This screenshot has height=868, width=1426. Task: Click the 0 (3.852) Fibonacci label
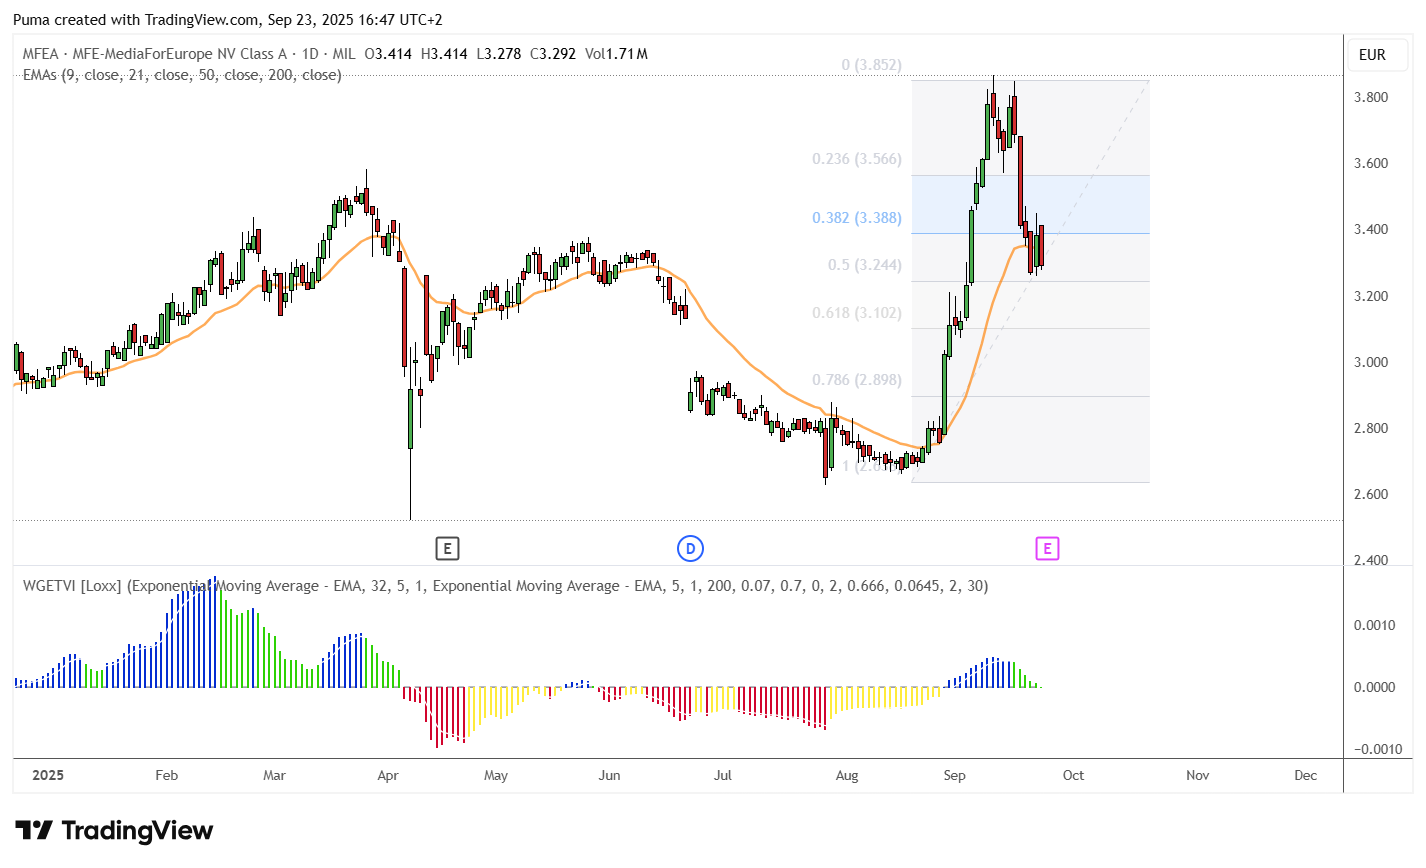click(x=871, y=65)
